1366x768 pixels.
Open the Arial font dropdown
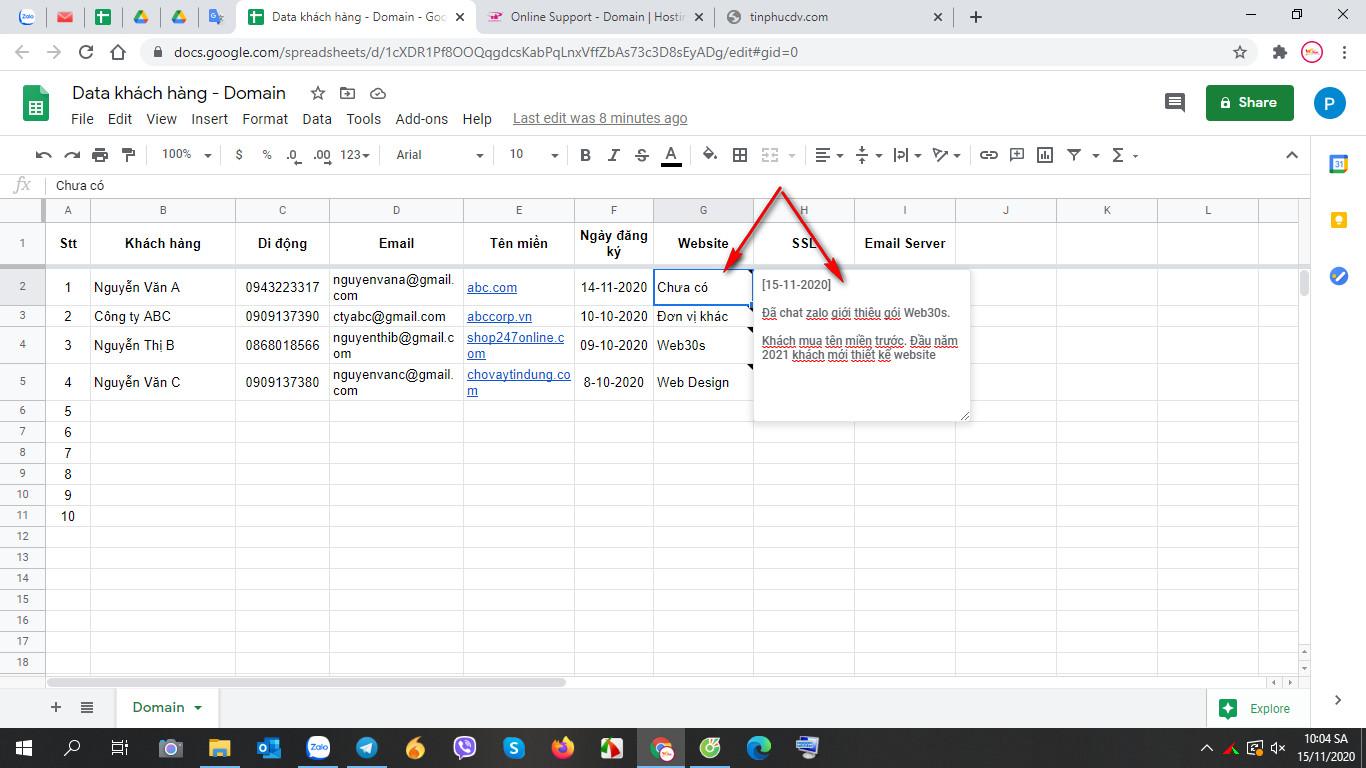pyautogui.click(x=439, y=155)
